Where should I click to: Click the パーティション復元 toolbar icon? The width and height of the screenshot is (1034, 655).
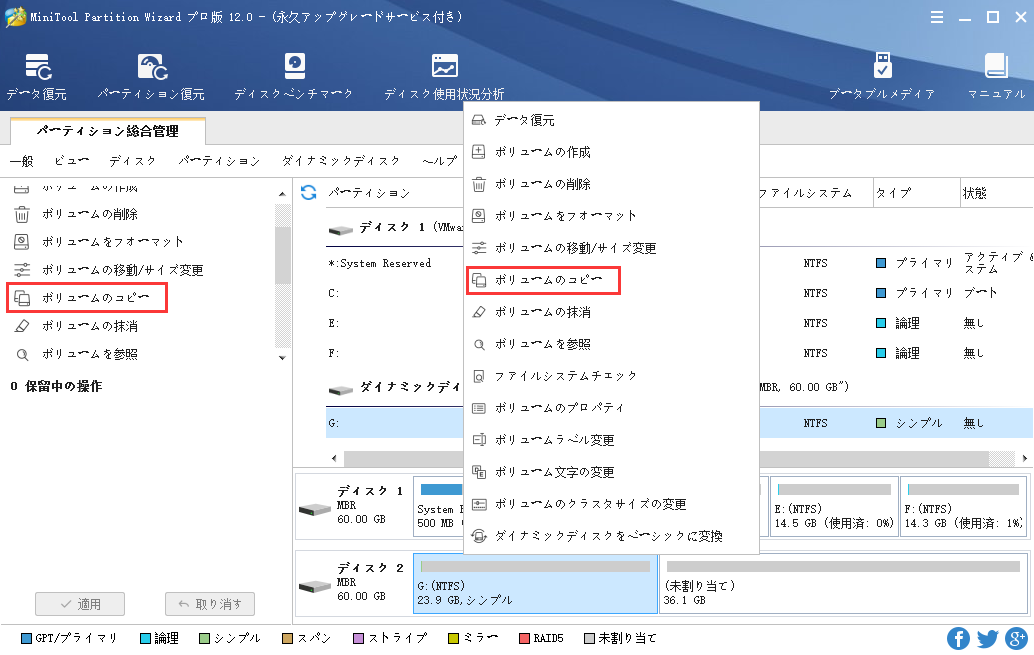click(x=151, y=77)
